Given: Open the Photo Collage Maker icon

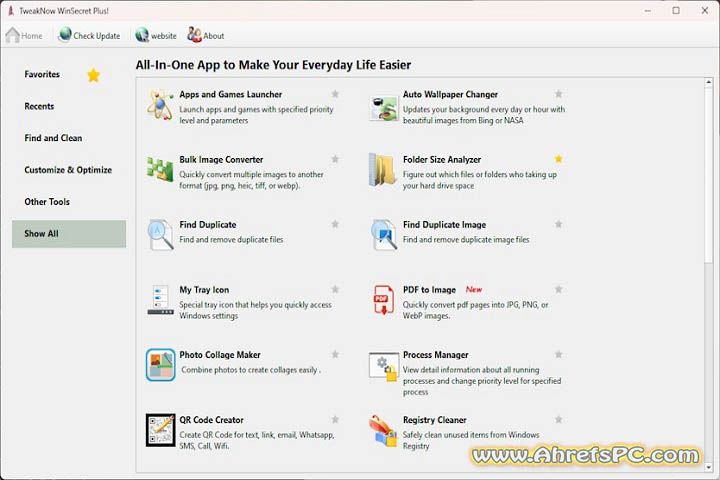Looking at the screenshot, I should point(160,365).
